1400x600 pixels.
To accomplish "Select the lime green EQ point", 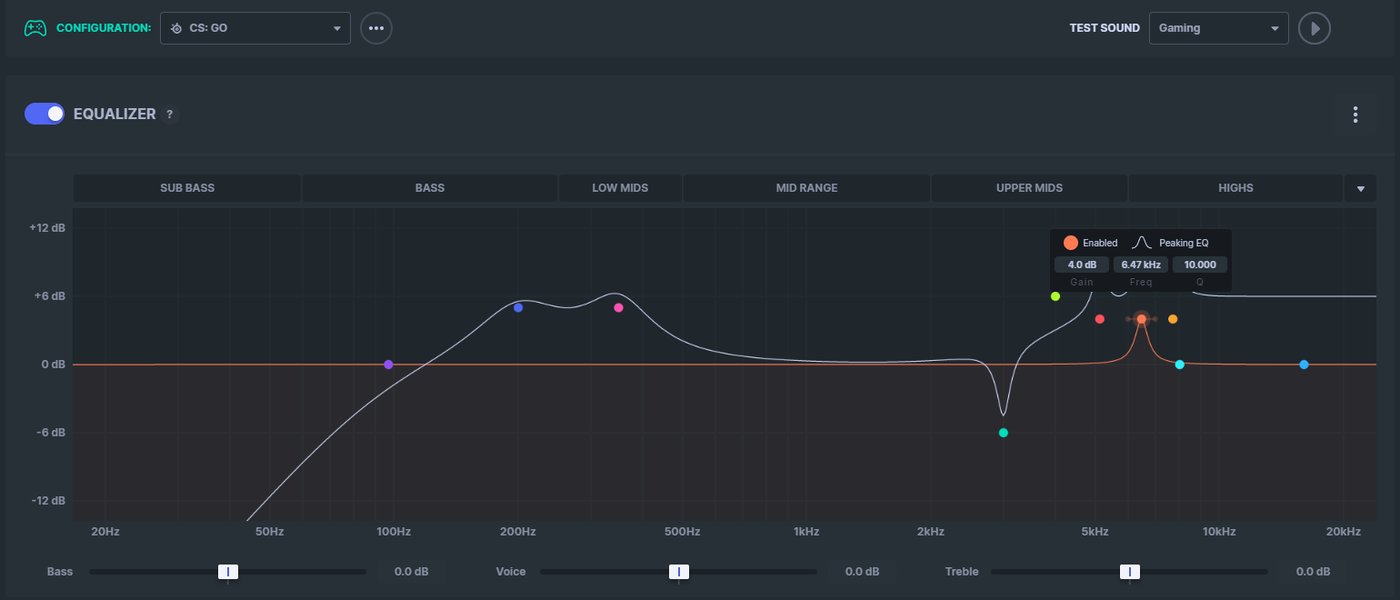I will [x=1055, y=297].
